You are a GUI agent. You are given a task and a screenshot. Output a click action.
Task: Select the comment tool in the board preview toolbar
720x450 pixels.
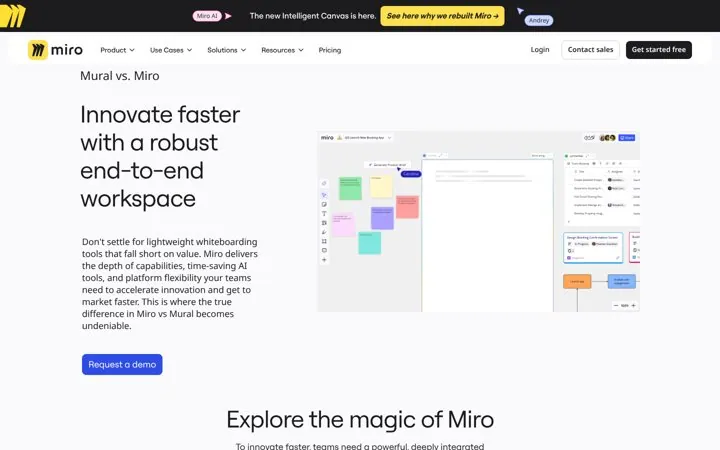pos(324,250)
